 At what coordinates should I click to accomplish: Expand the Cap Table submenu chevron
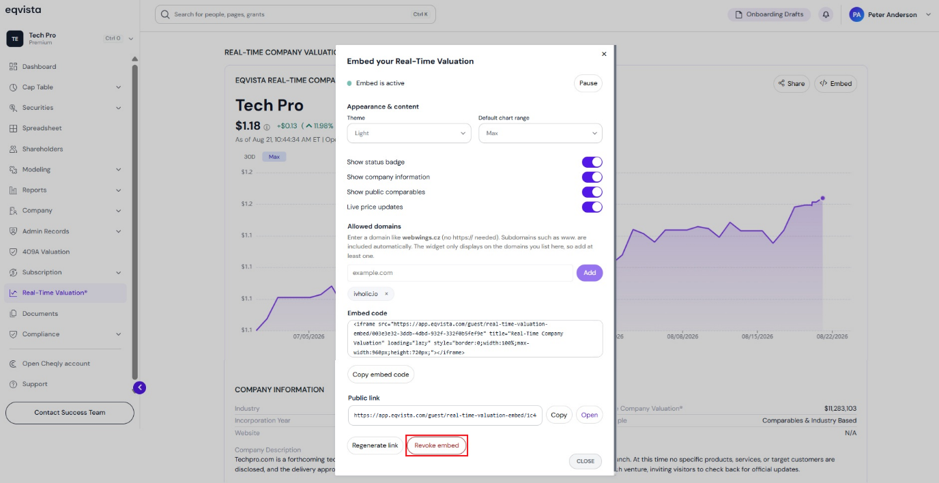[118, 87]
